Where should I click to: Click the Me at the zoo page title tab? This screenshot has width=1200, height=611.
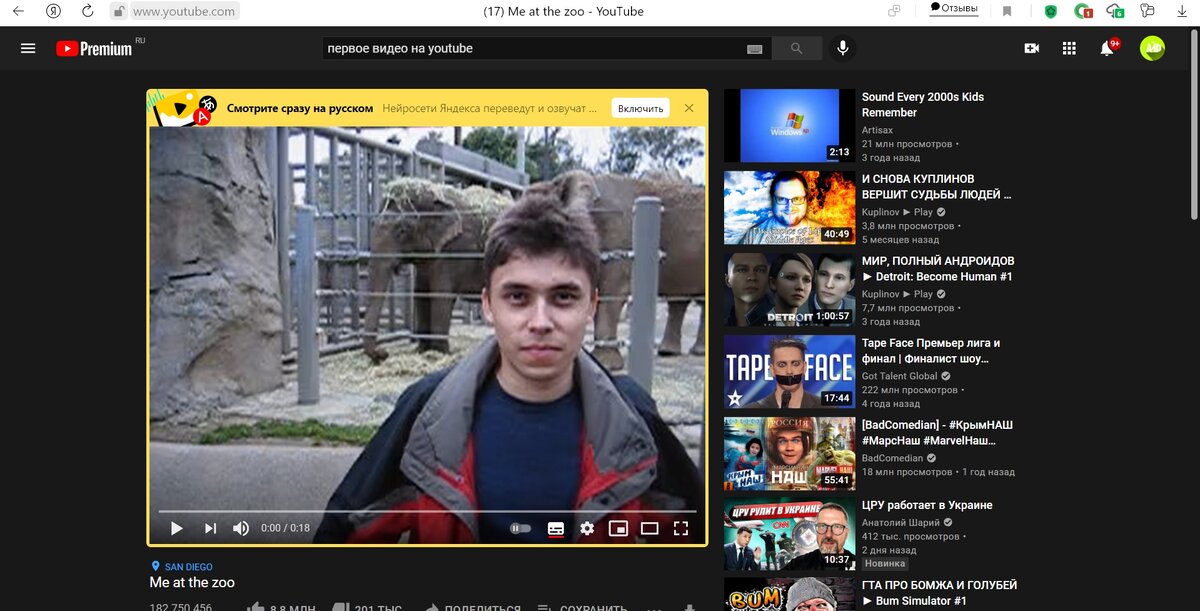click(563, 11)
